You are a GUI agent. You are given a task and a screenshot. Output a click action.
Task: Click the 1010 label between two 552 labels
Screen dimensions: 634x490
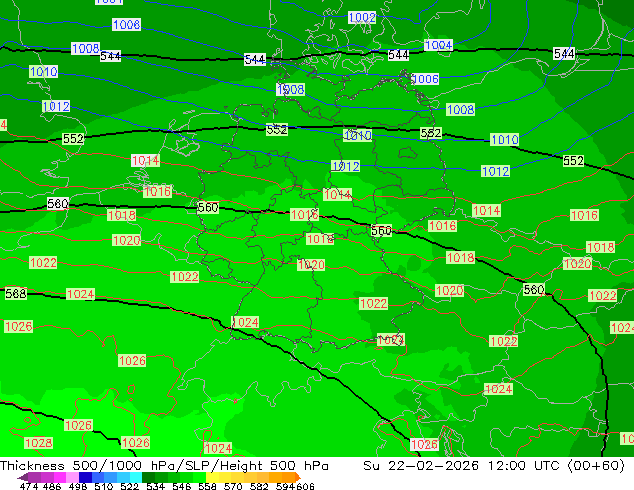coord(357,135)
